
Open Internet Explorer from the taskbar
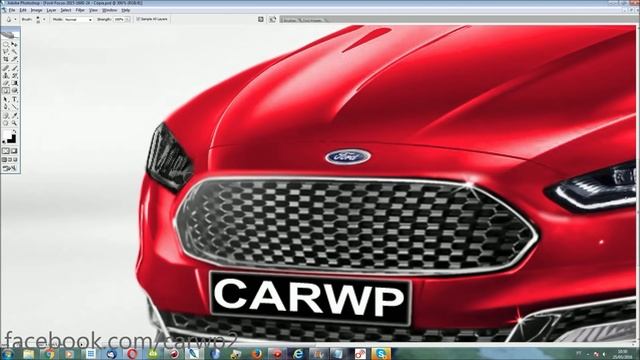tap(298, 353)
